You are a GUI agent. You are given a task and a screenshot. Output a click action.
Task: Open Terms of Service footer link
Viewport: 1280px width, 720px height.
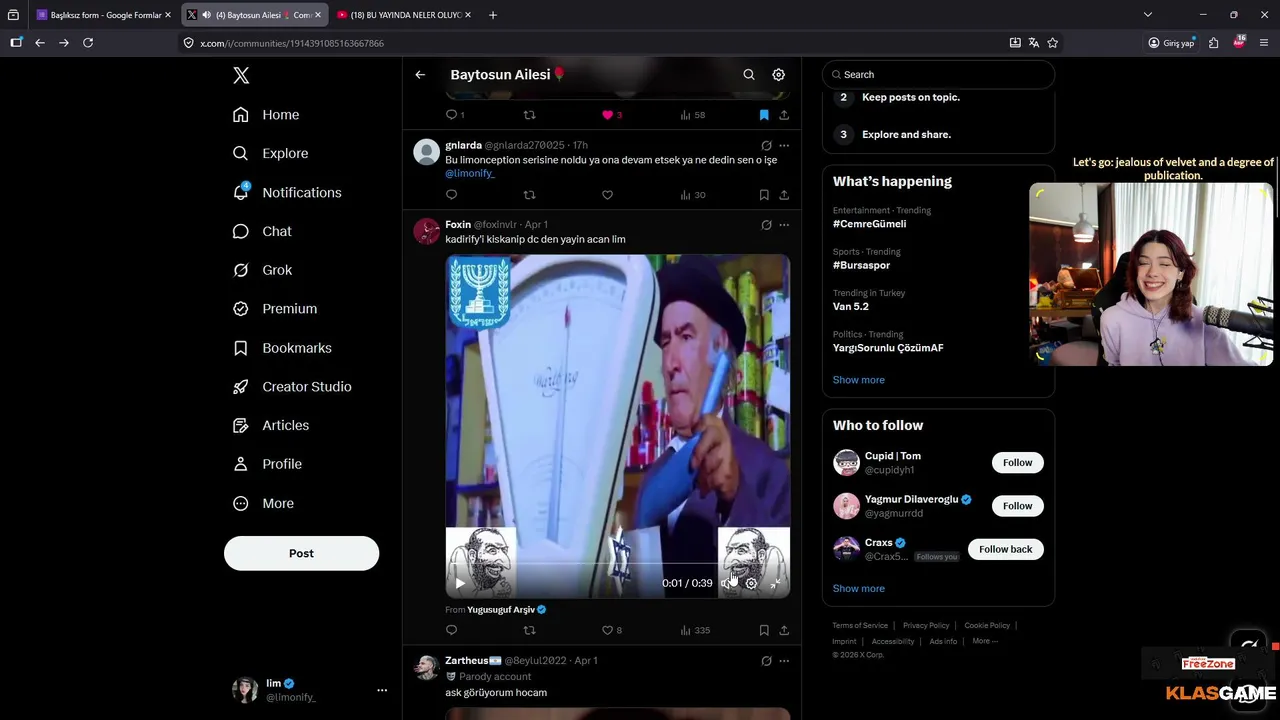[860, 625]
